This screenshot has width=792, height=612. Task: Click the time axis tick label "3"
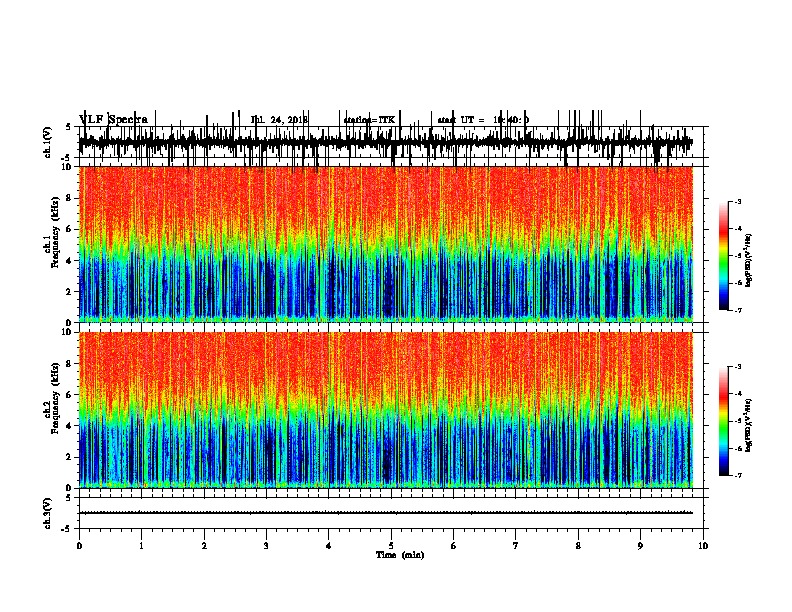[266, 546]
